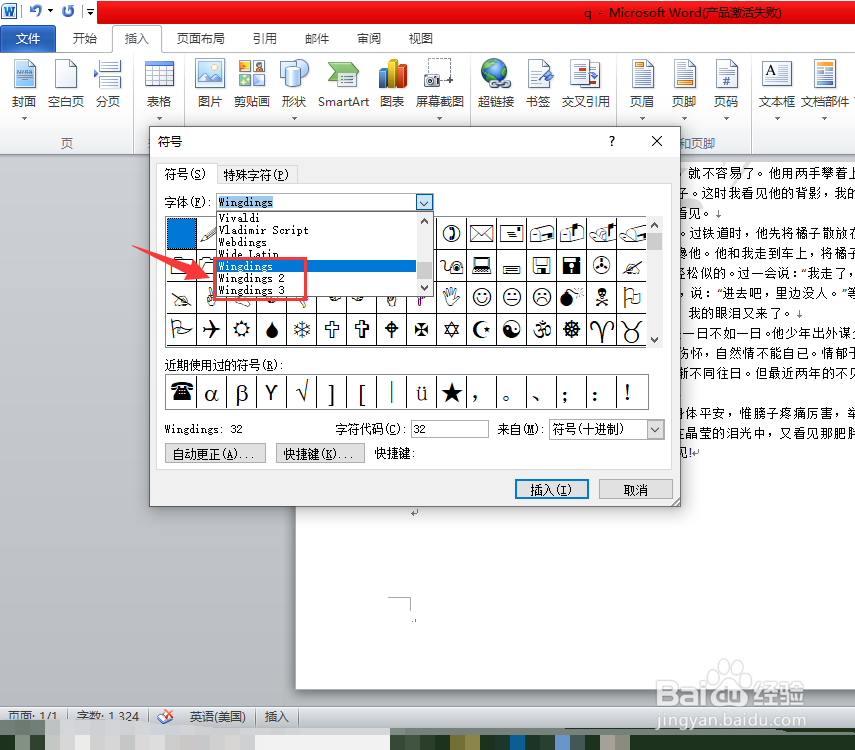This screenshot has width=855, height=750.
Task: Add a bookmark (书签)
Action: pos(538,85)
